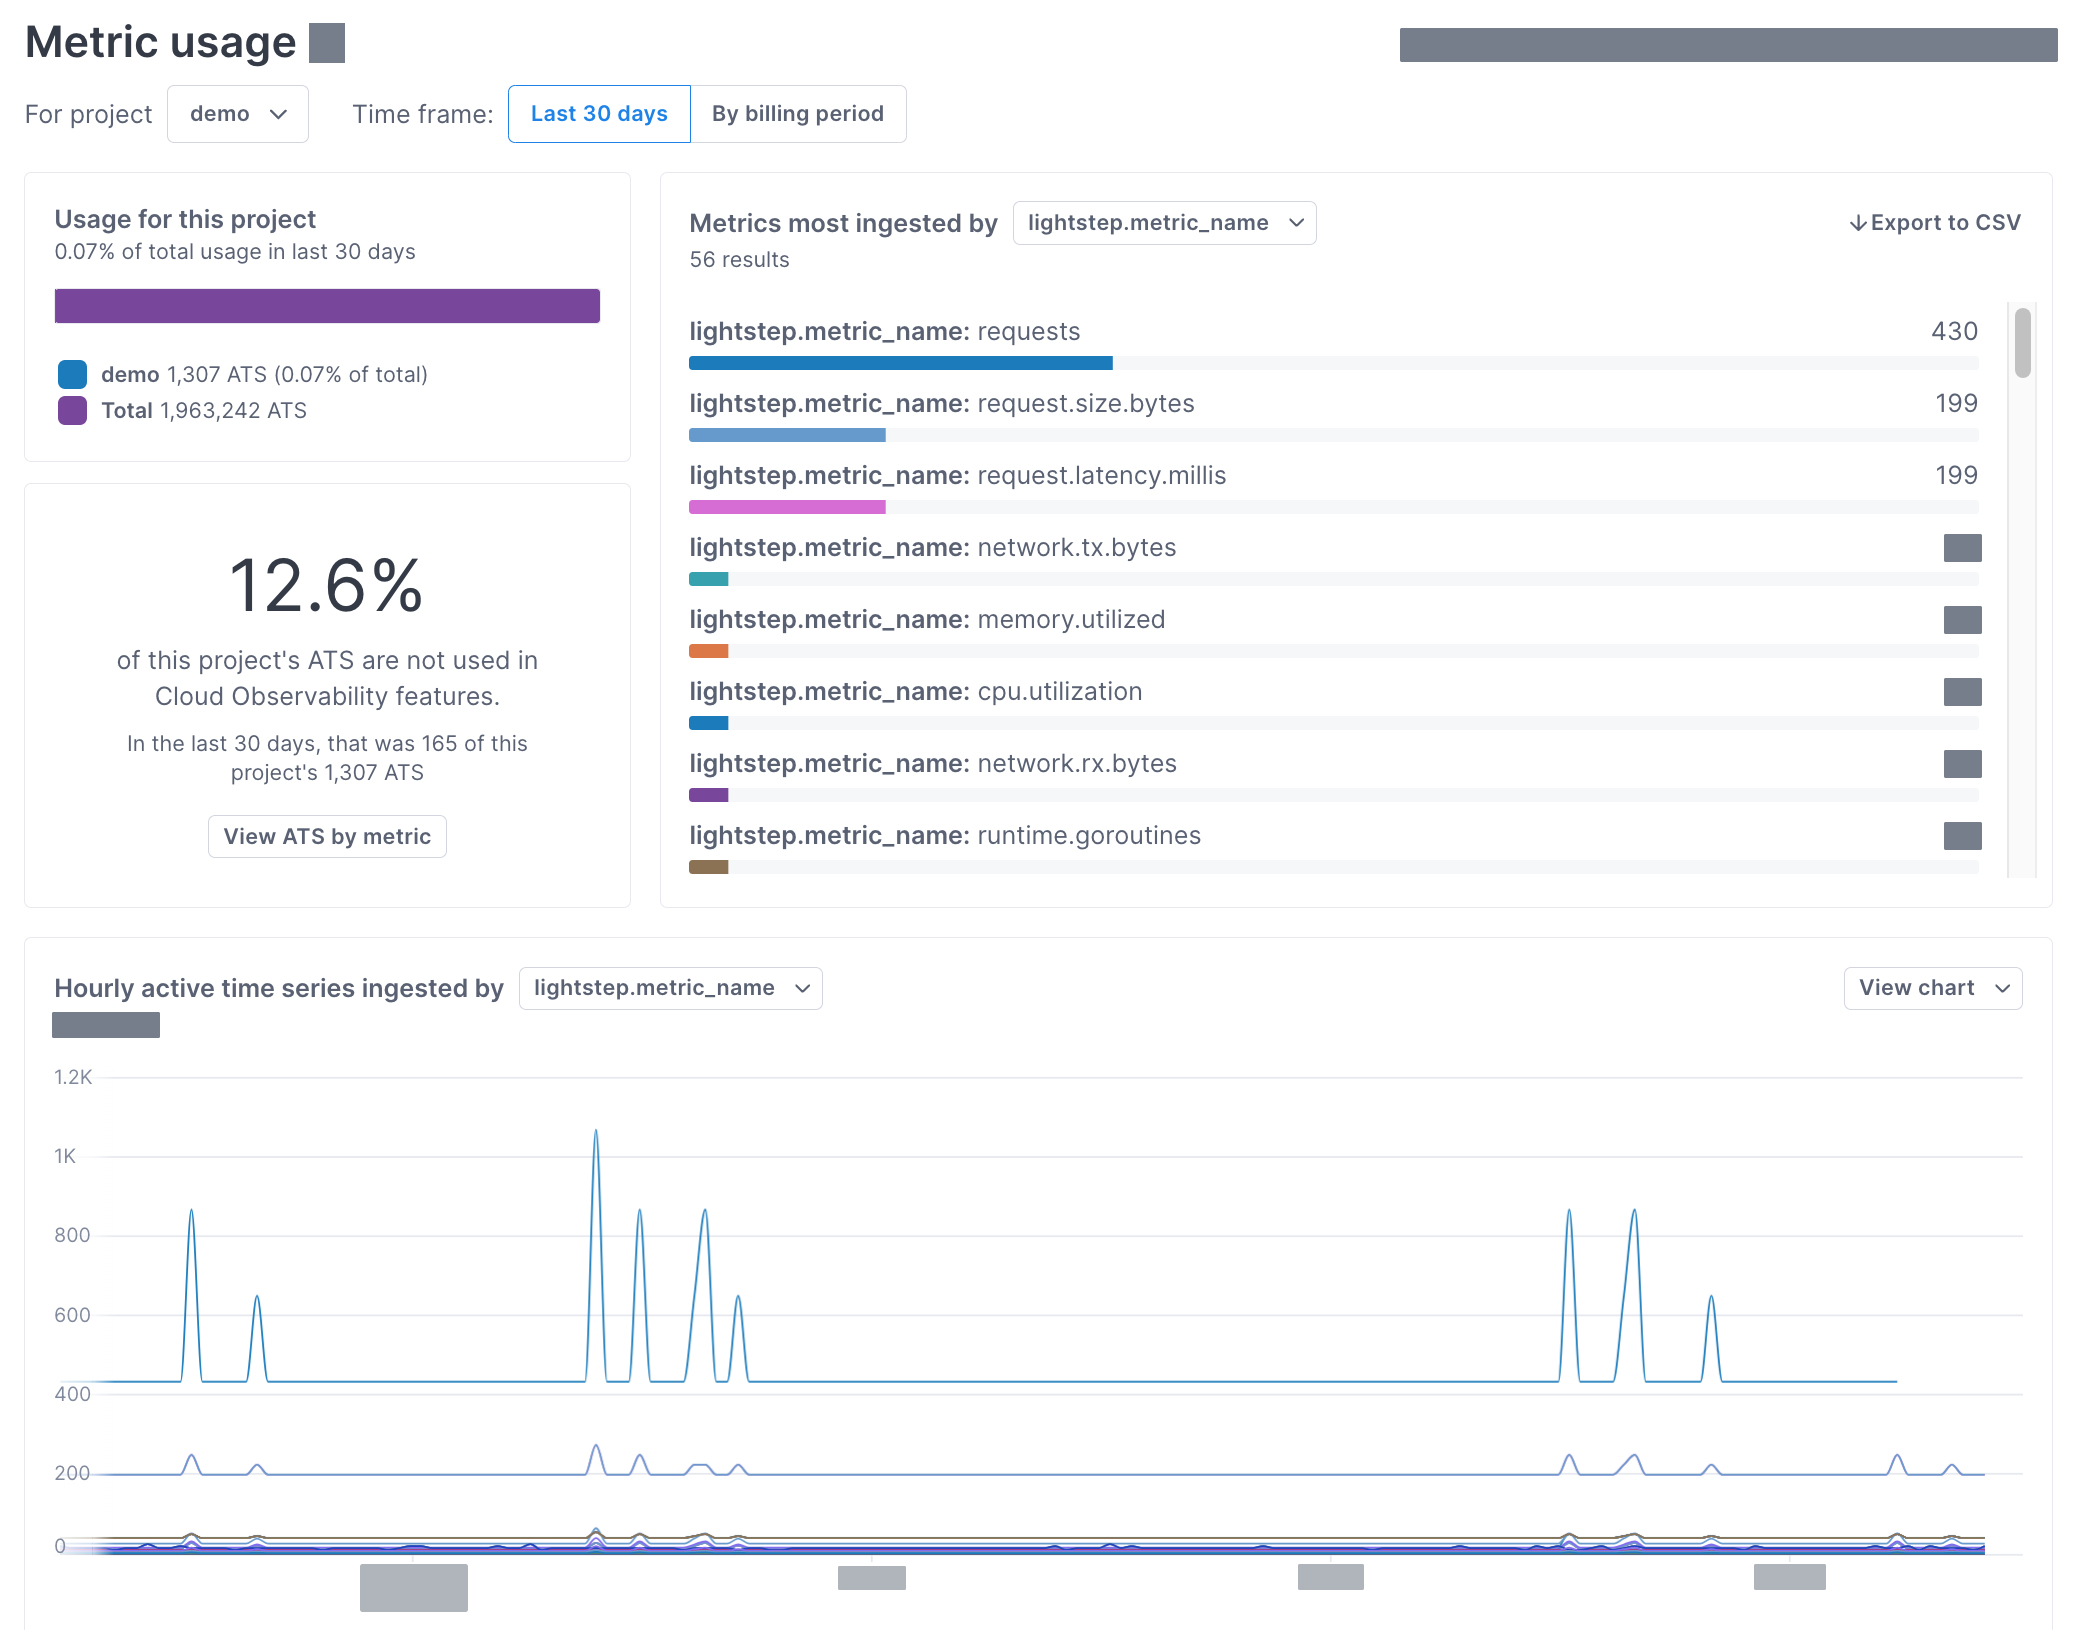Click the Total legend color square
2080x1630 pixels.
coord(71,410)
